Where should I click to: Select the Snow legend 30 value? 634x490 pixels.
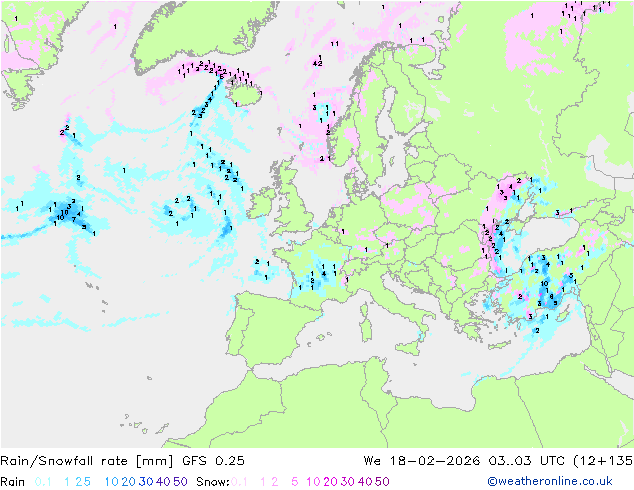tap(348, 482)
